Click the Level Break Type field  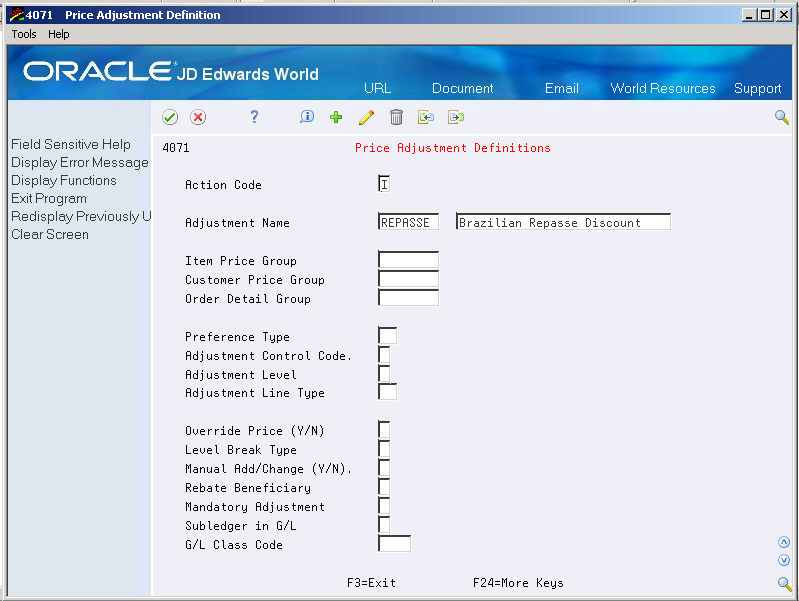[x=384, y=449]
